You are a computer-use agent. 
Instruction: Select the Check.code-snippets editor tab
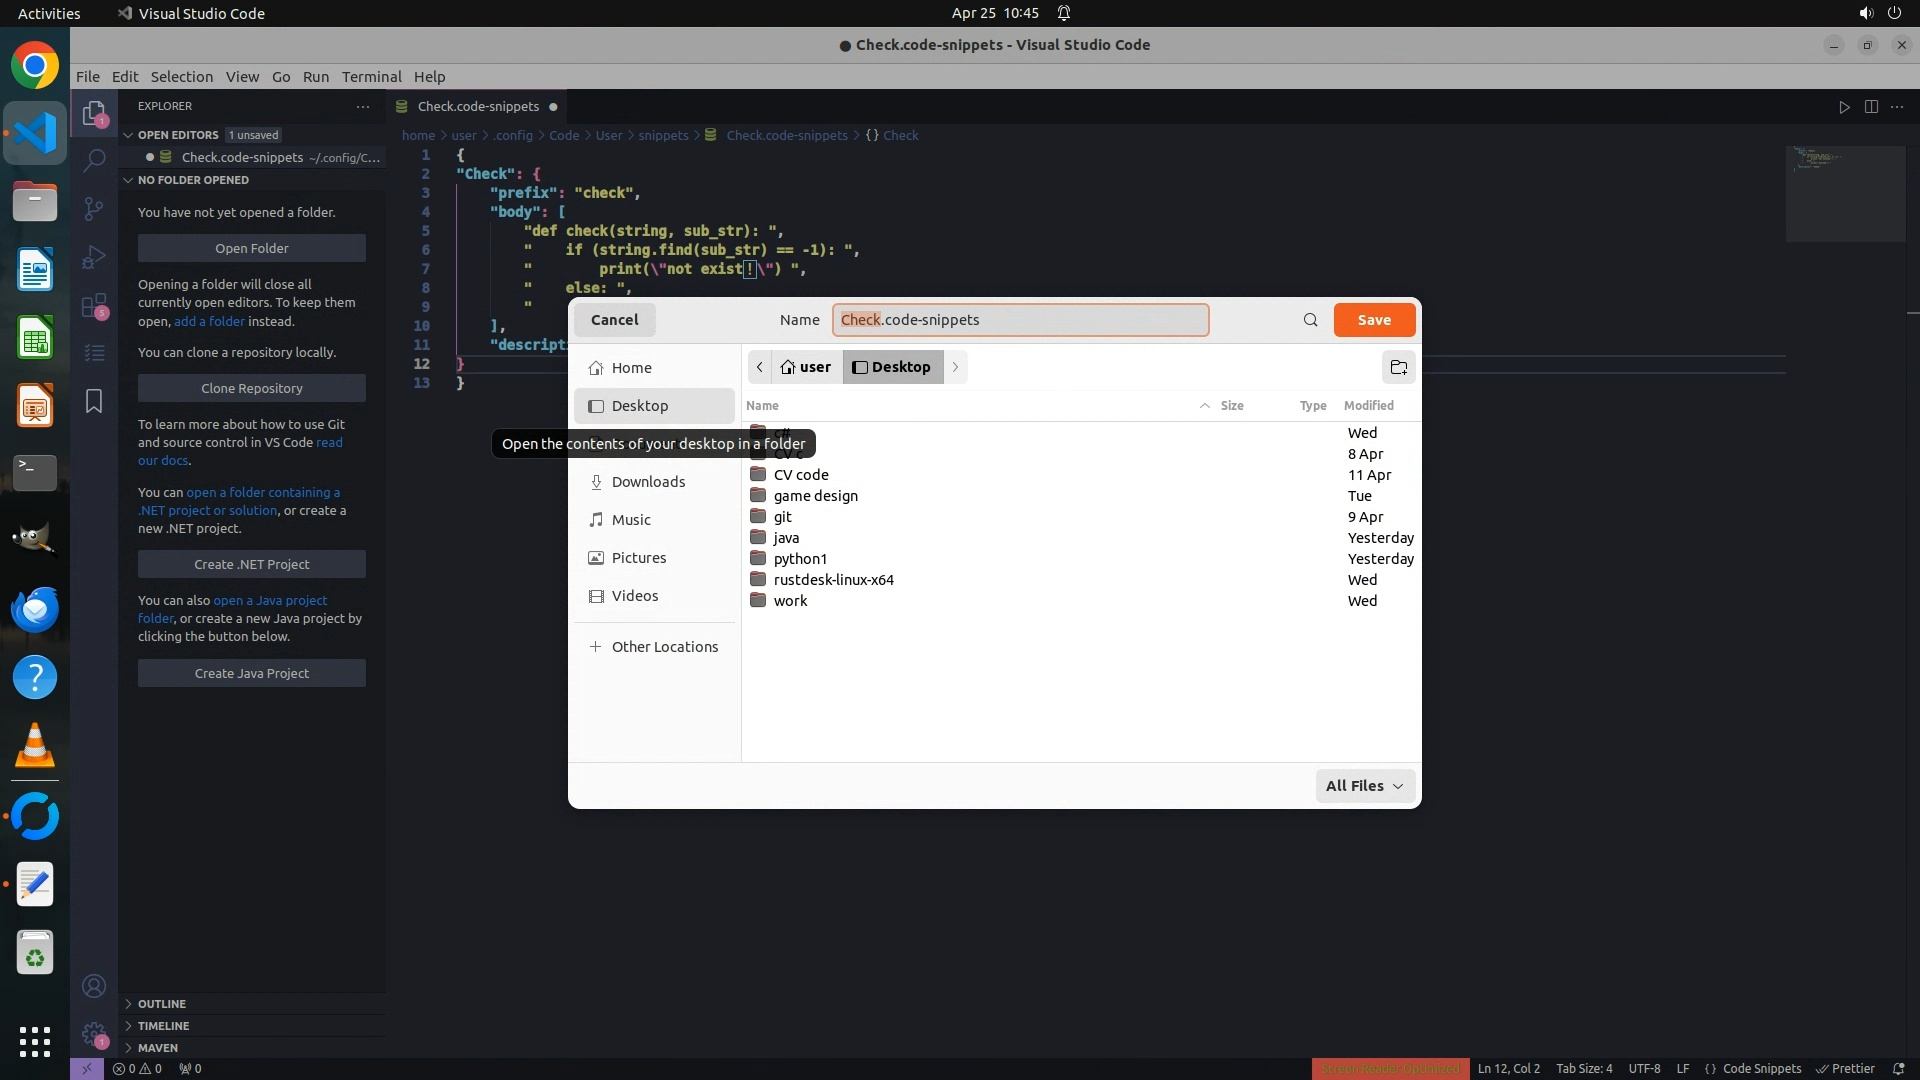tap(478, 106)
